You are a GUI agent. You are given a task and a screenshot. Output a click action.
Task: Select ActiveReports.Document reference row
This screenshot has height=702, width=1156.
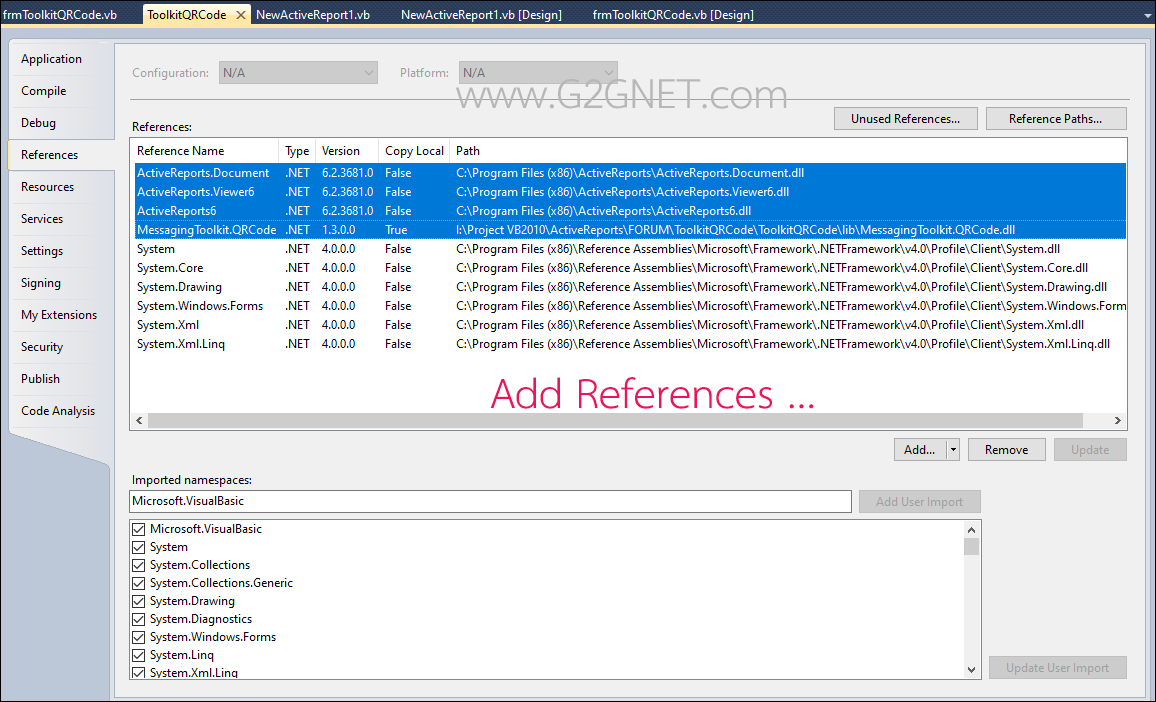pyautogui.click(x=629, y=173)
